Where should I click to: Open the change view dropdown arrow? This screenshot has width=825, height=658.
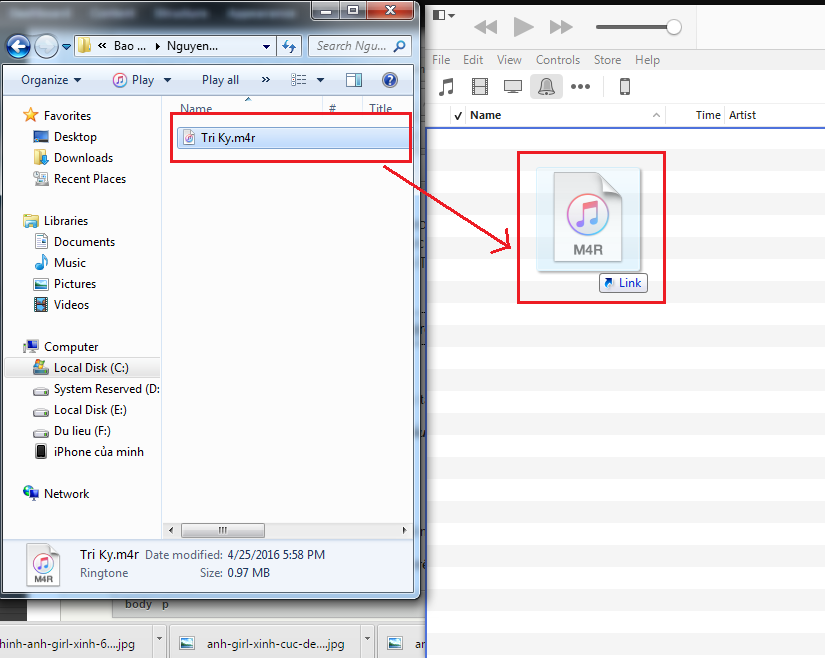pos(321,80)
